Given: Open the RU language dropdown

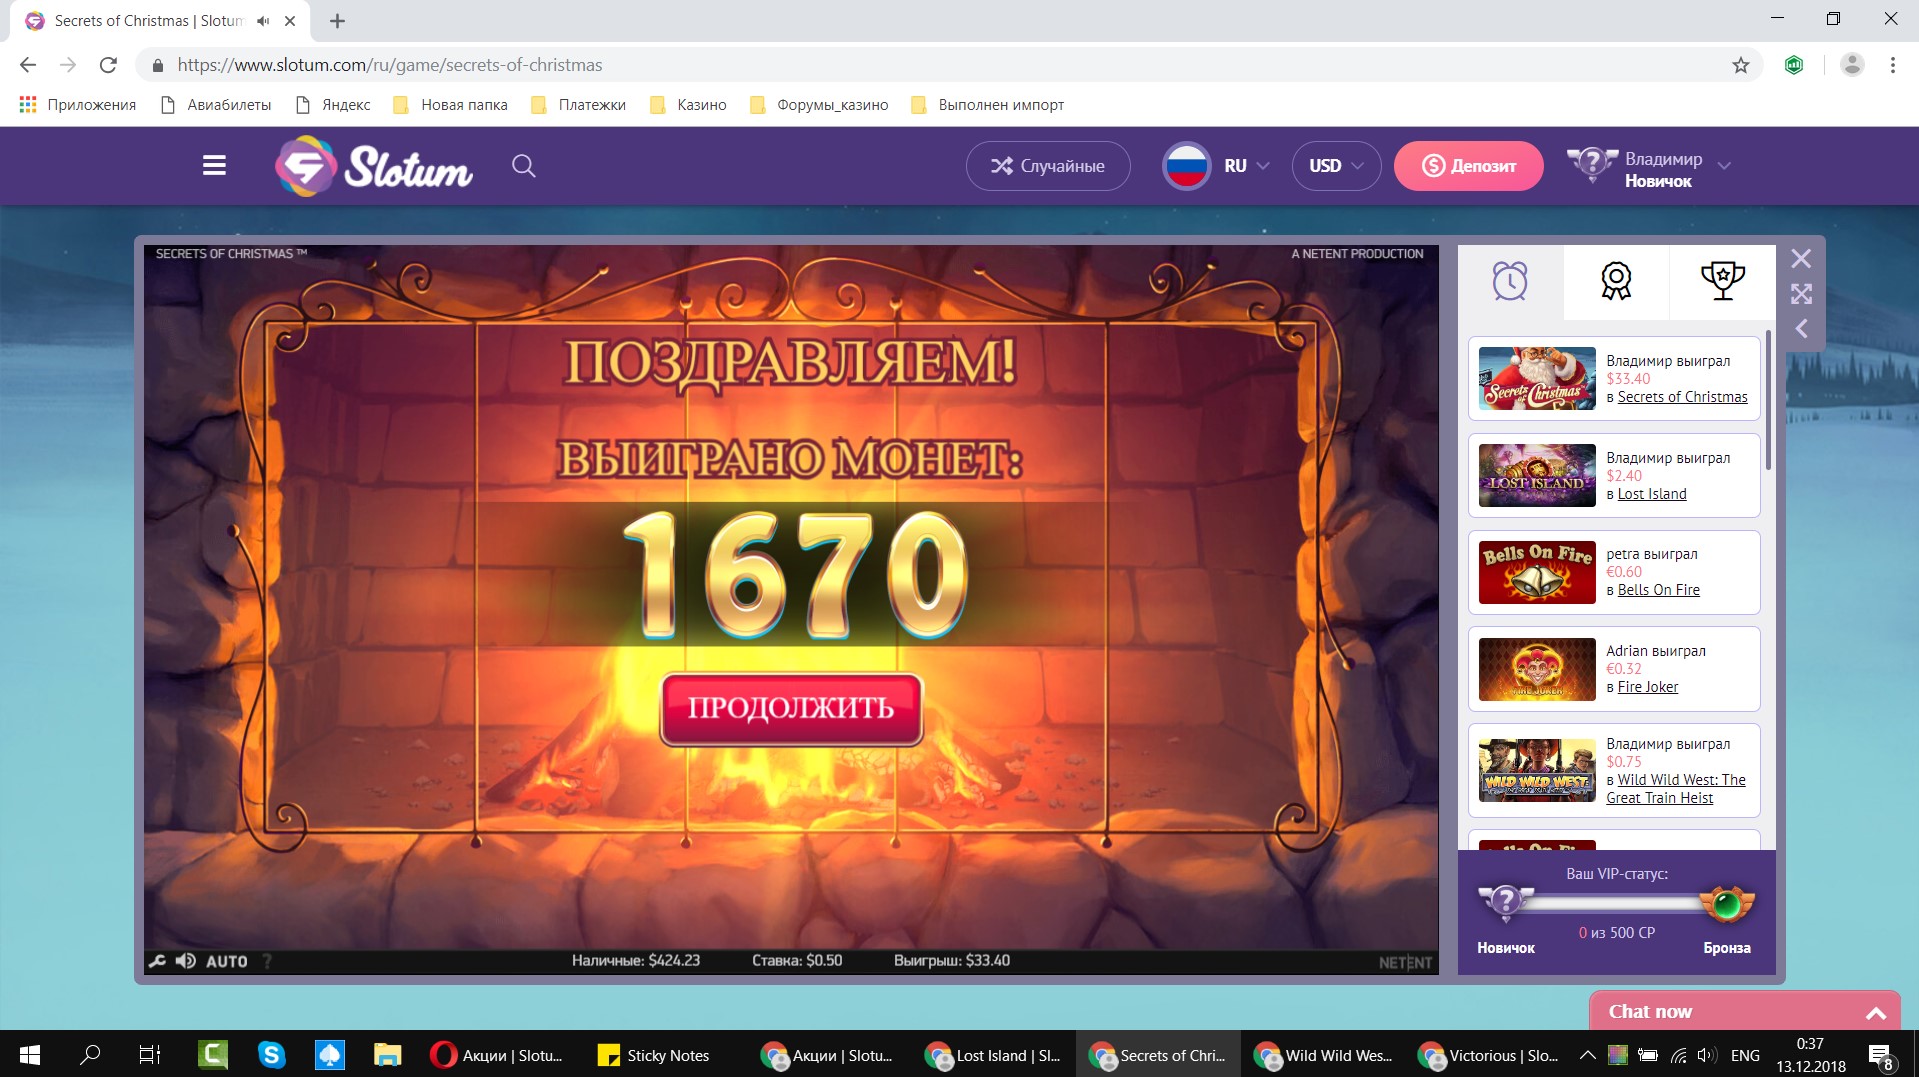Looking at the screenshot, I should point(1216,166).
